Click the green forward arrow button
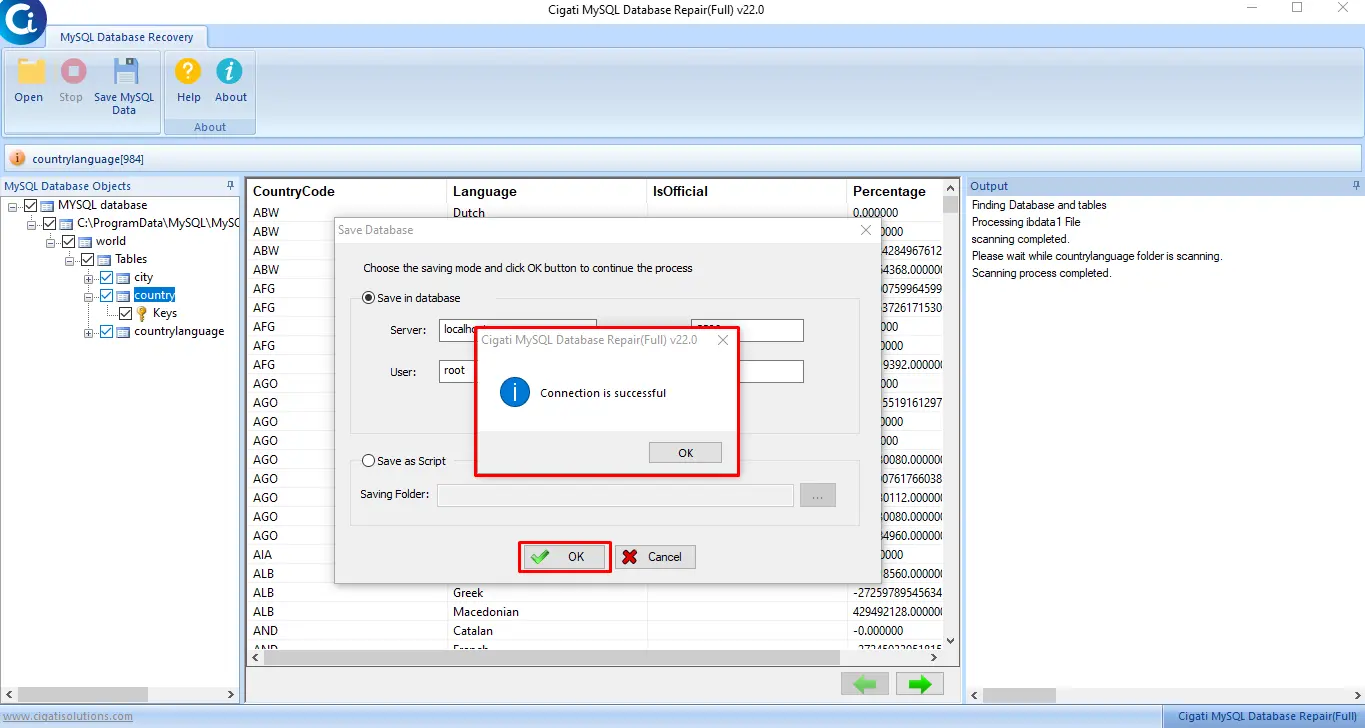1365x728 pixels. point(920,684)
